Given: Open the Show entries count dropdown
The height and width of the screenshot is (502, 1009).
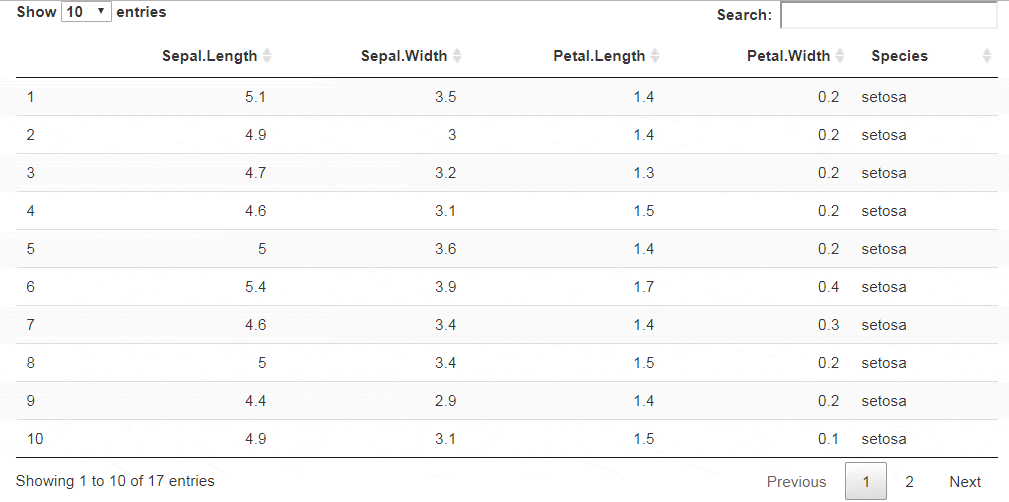Looking at the screenshot, I should 86,13.
